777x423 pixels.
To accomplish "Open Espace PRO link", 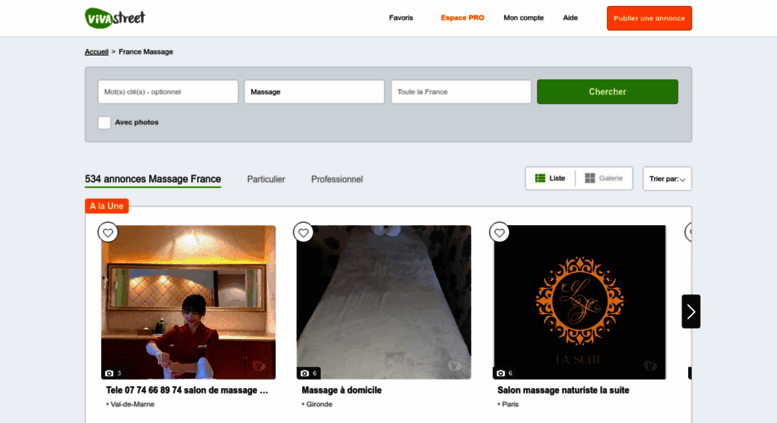I will click(462, 18).
